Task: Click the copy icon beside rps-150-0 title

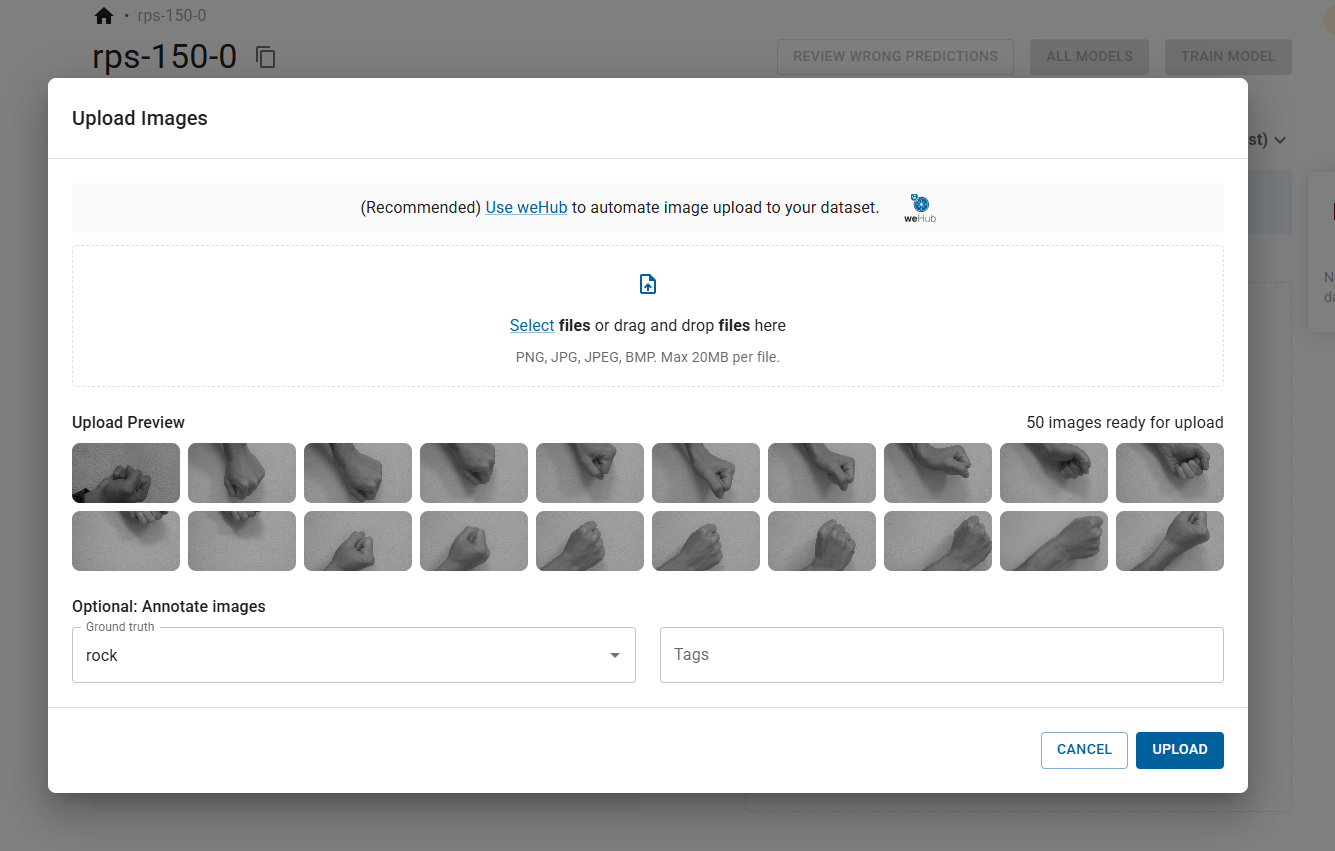Action: (265, 57)
